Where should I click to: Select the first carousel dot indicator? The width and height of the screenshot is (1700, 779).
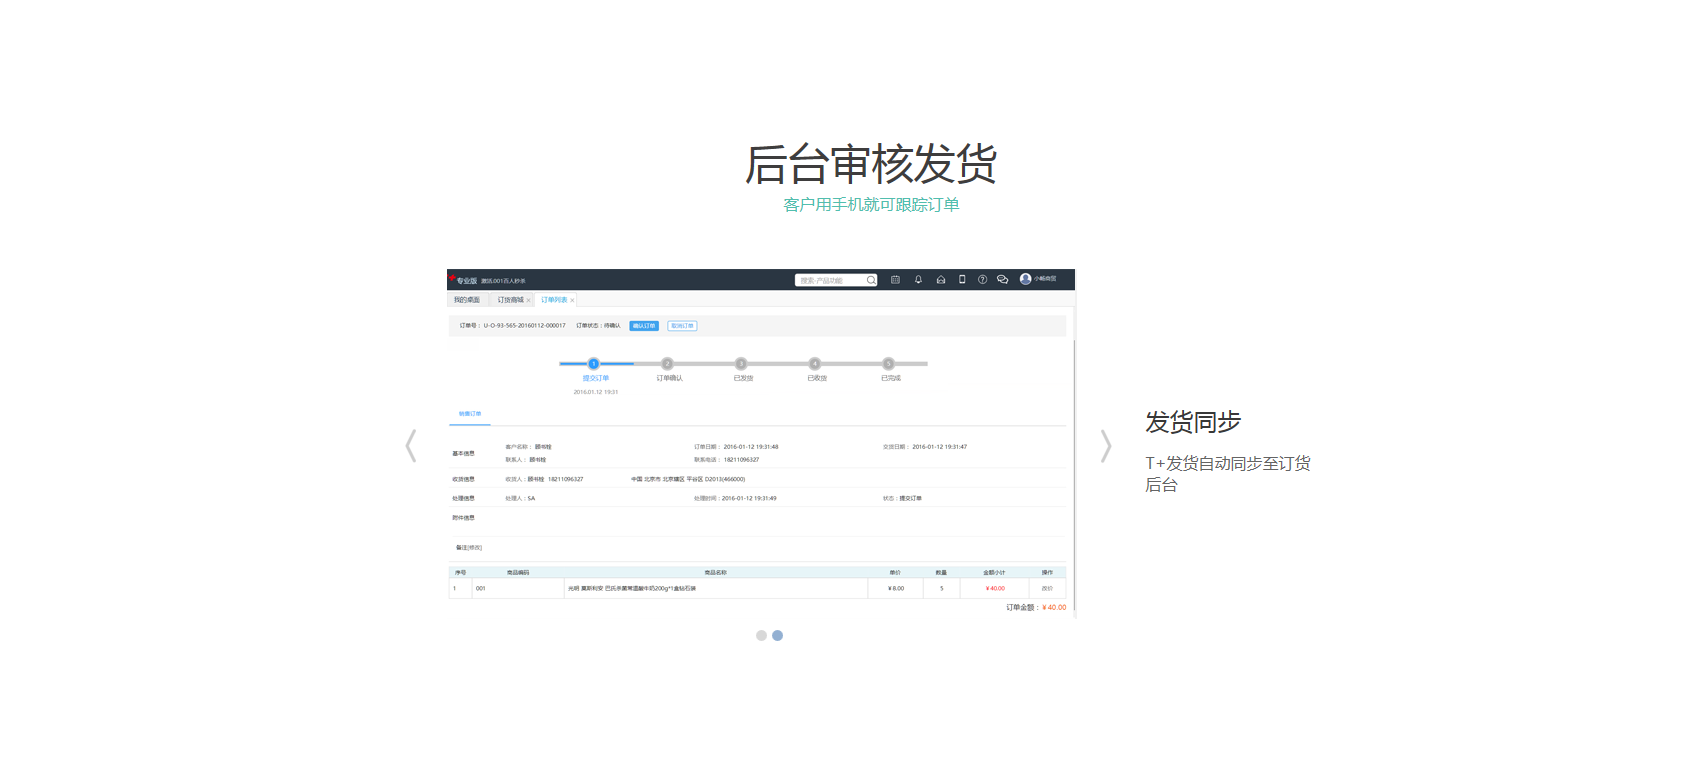761,636
